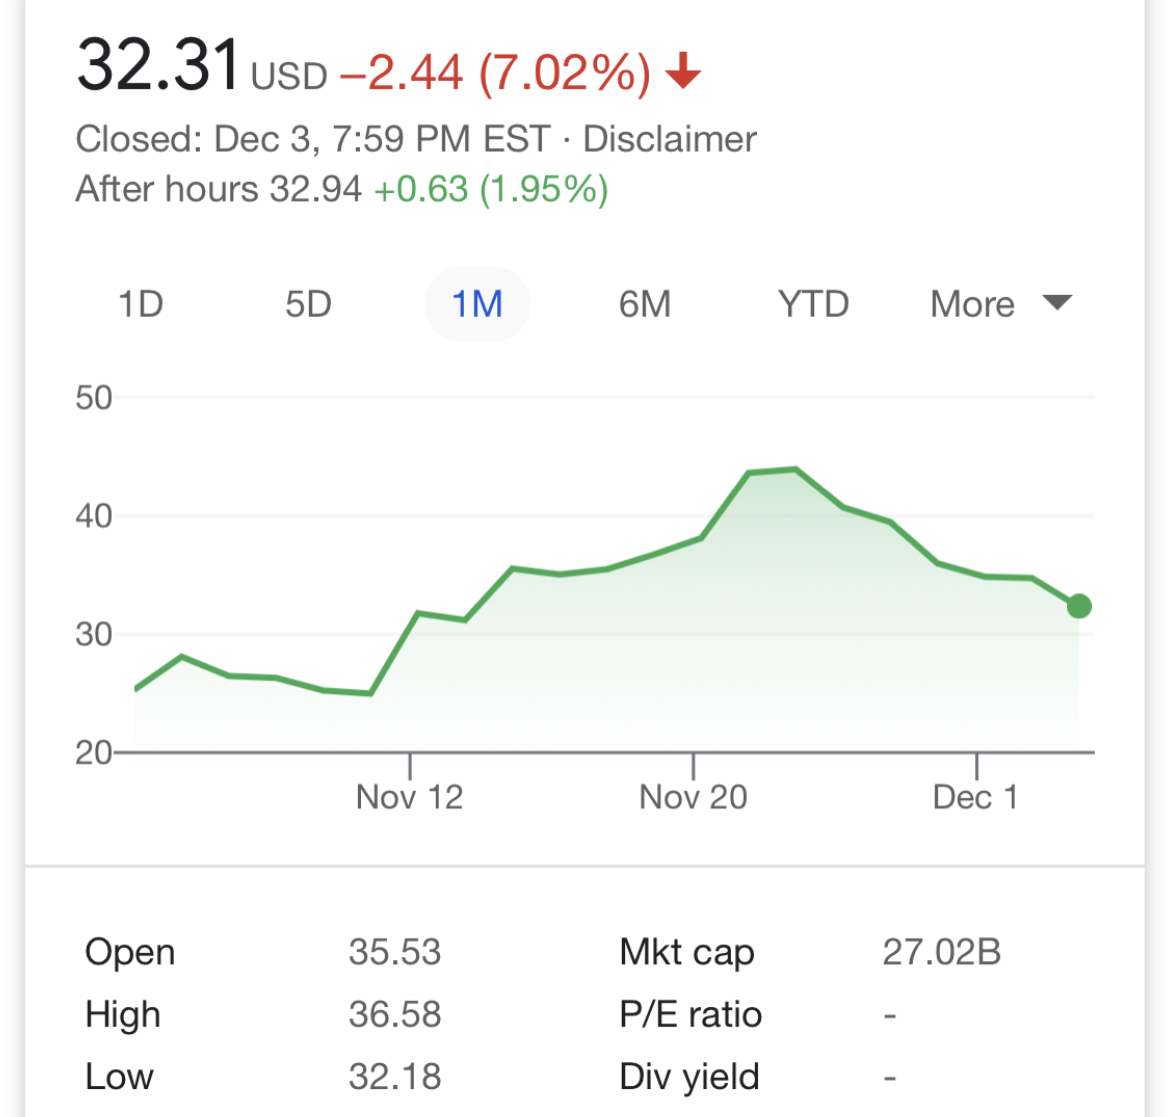Screen dimensions: 1170x1117
Task: Select the 1M chart range tab
Action: pos(477,304)
